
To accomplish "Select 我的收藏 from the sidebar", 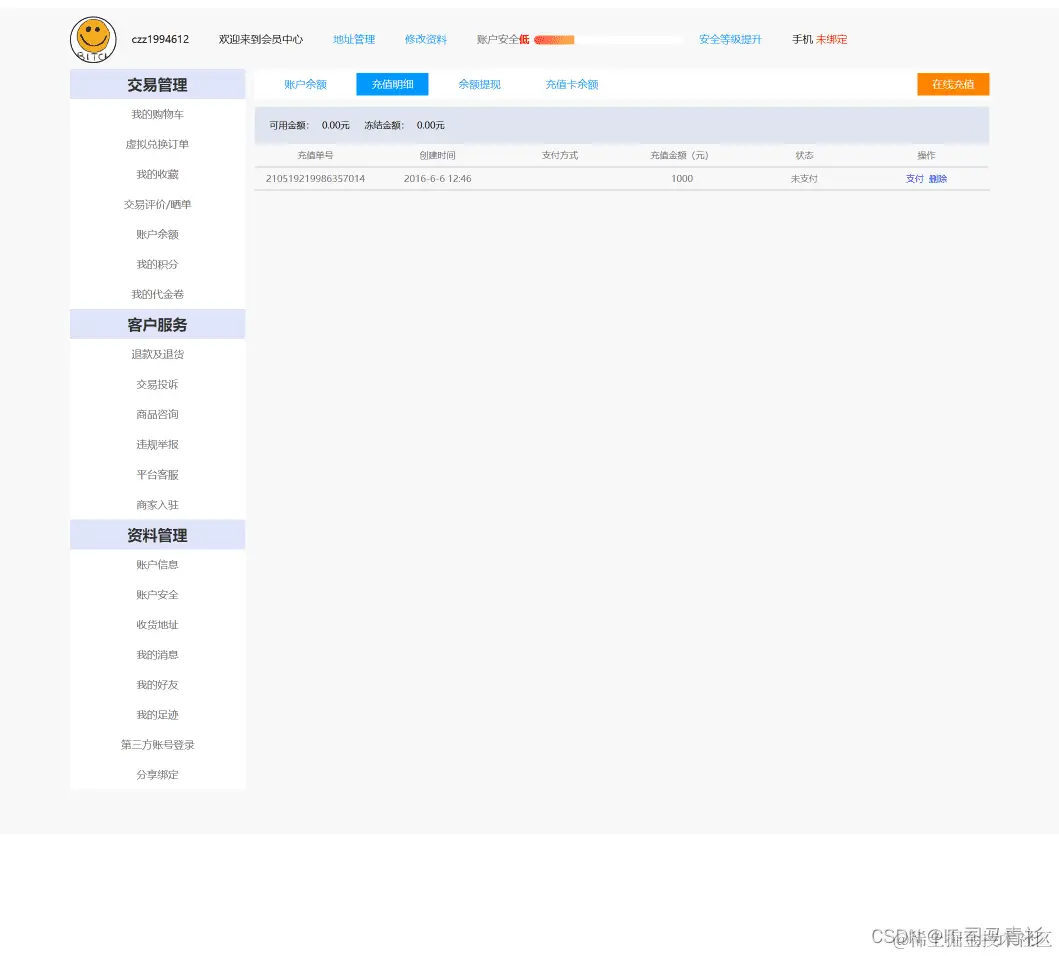I will 156,174.
